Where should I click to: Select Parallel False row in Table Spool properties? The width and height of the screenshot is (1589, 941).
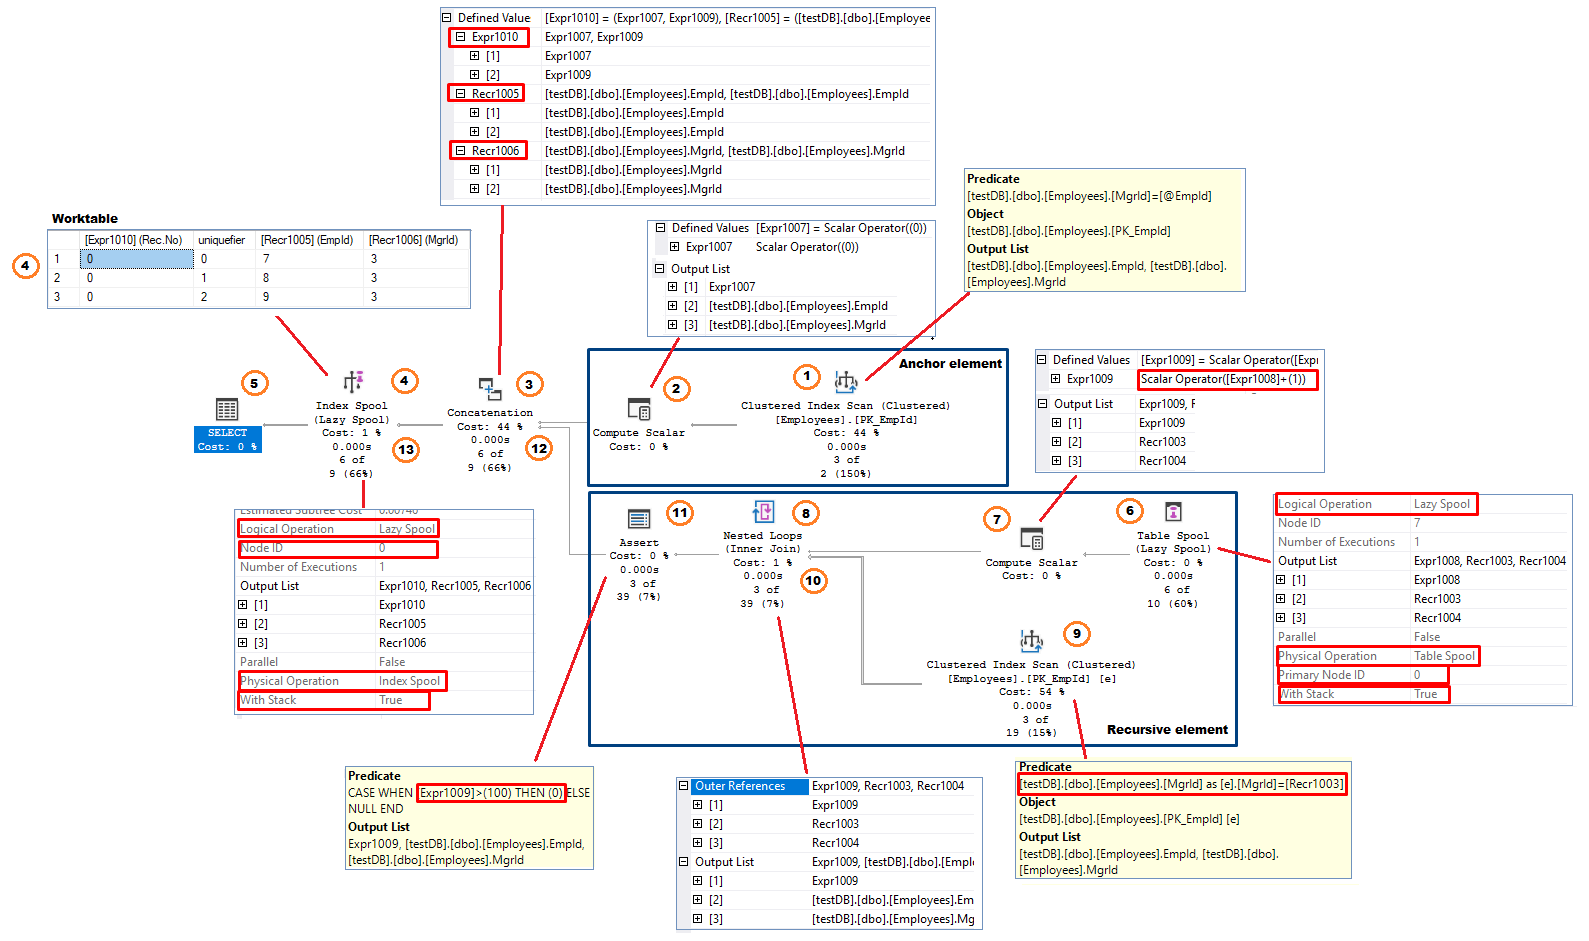pos(1422,637)
